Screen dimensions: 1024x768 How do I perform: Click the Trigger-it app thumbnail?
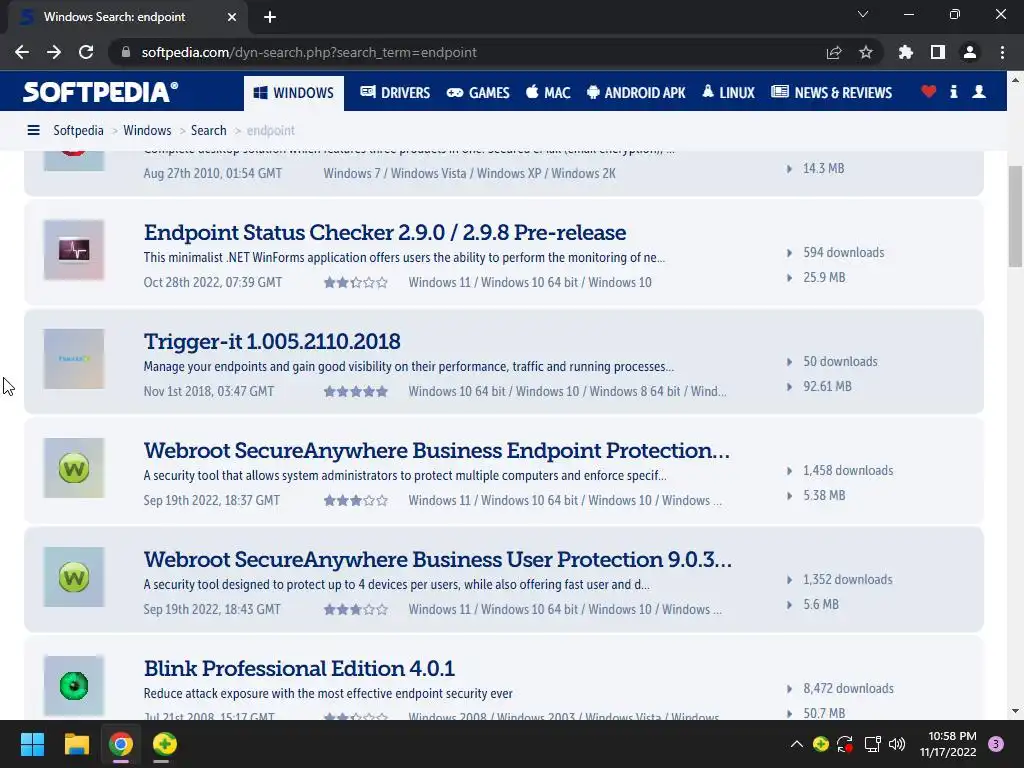pyautogui.click(x=74, y=359)
